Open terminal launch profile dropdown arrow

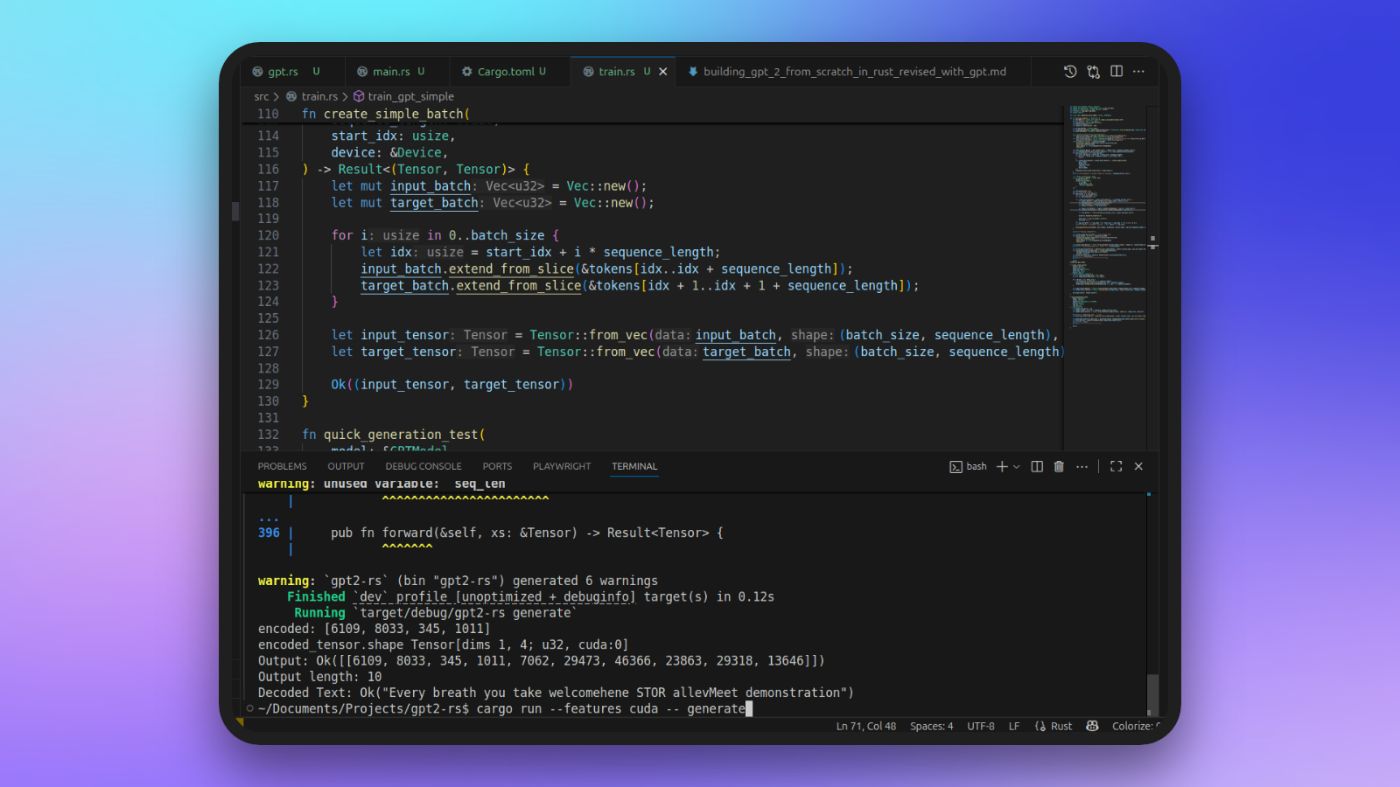(x=1017, y=467)
